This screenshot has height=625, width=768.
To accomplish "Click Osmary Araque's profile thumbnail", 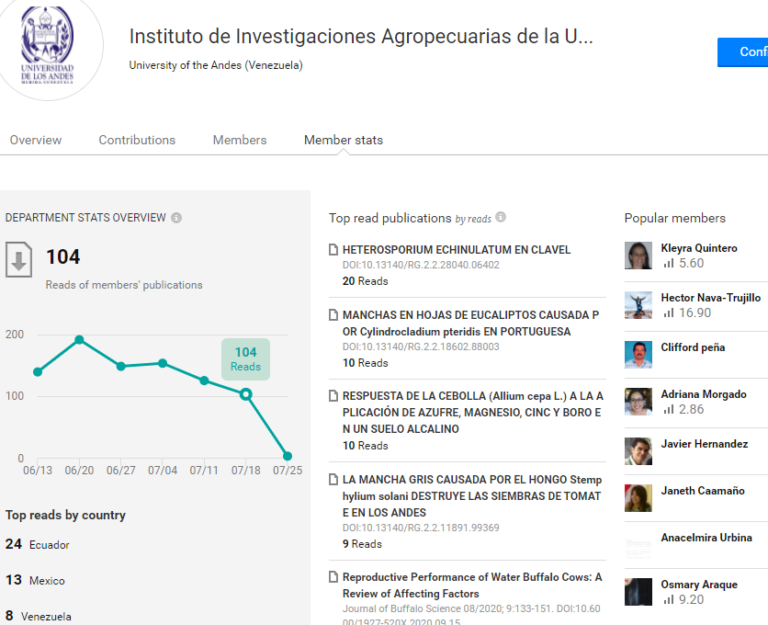I will point(638,592).
